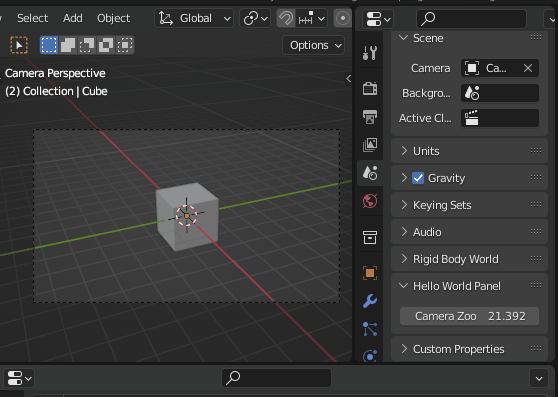This screenshot has height=397, width=558.
Task: Click the Scene panel drag grip
Action: click(536, 38)
